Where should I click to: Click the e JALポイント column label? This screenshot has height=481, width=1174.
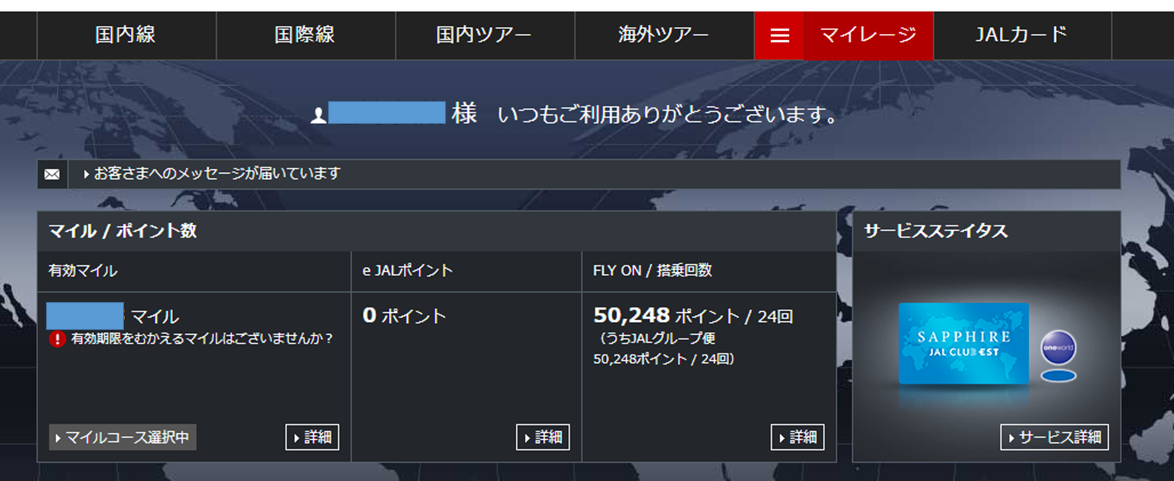[x=408, y=271]
